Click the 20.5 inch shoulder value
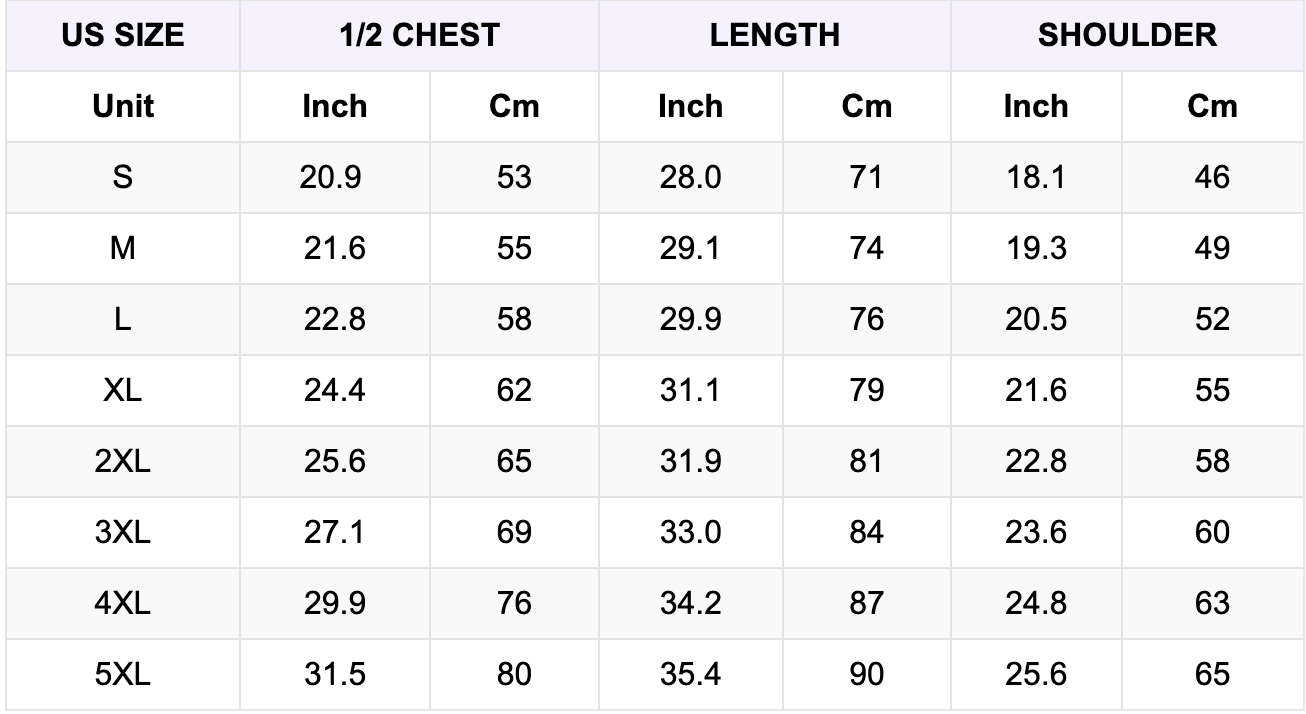Viewport: 1306px width, 714px height. coord(1036,319)
